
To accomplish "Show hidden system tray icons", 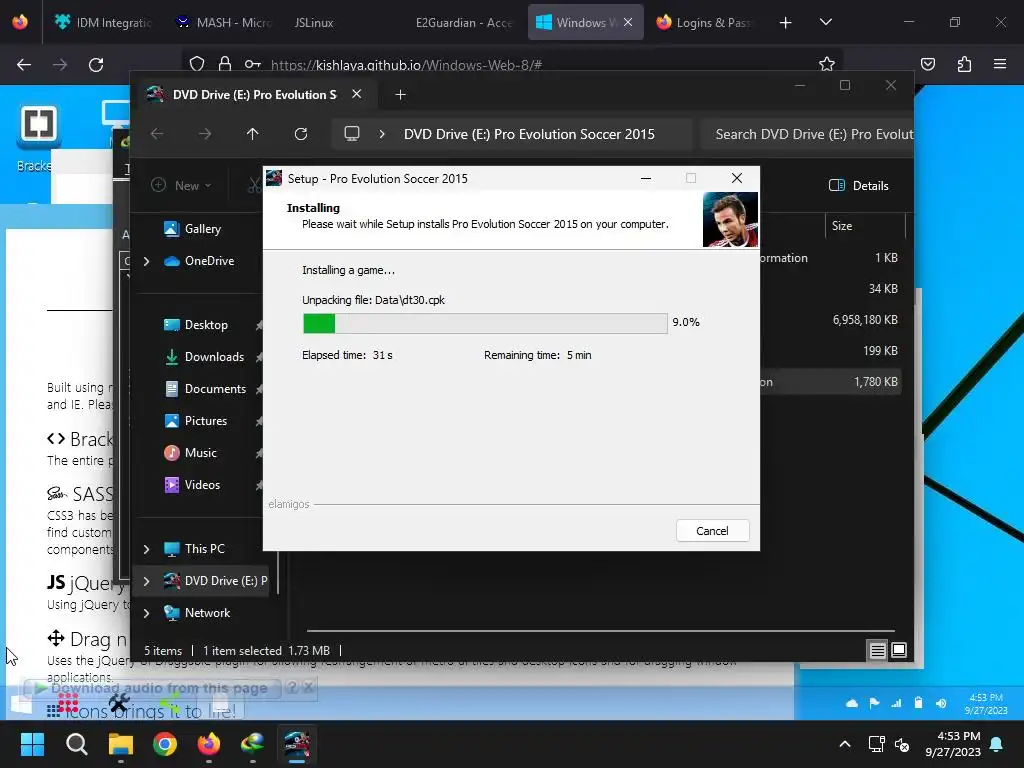I will point(844,744).
